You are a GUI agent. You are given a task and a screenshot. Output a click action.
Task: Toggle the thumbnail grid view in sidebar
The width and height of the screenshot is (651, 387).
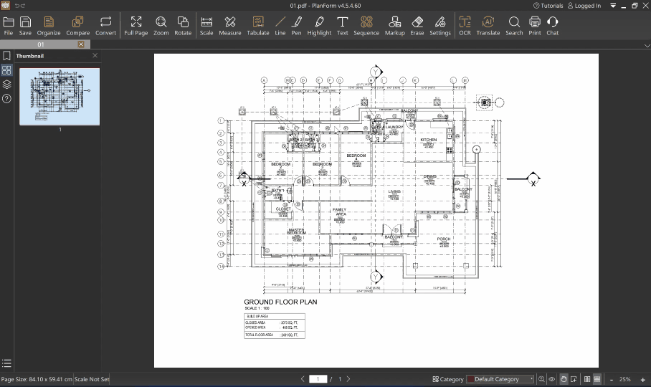click(7, 70)
